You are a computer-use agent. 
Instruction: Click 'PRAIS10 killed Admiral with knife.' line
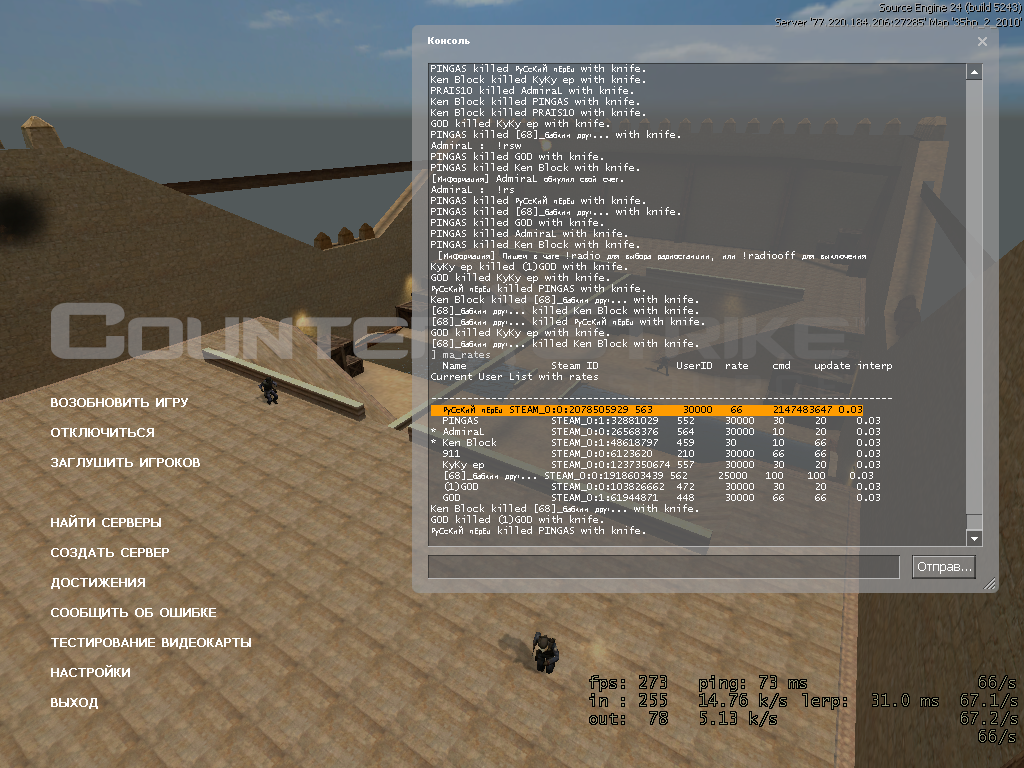click(530, 91)
